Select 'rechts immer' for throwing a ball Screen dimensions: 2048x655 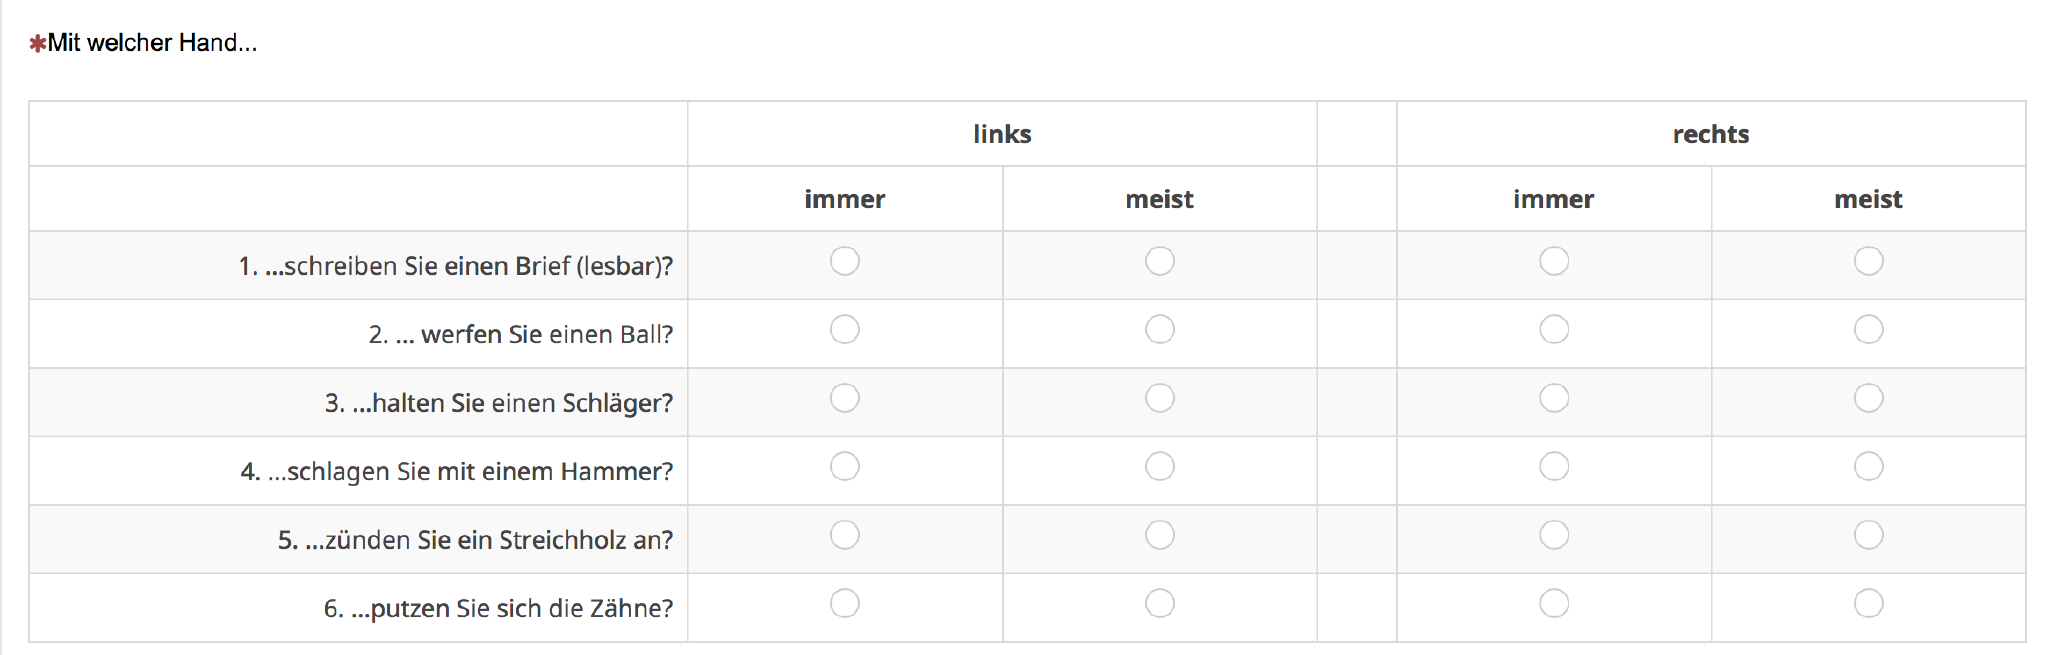pos(1554,330)
